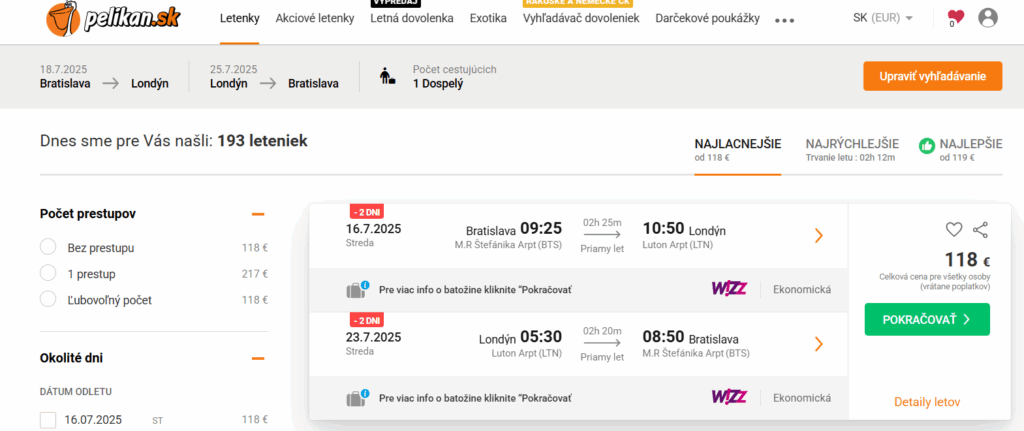Screen dimensions: 1024x431
Task: Click the three-dots more menu icon
Action: (x=784, y=20)
